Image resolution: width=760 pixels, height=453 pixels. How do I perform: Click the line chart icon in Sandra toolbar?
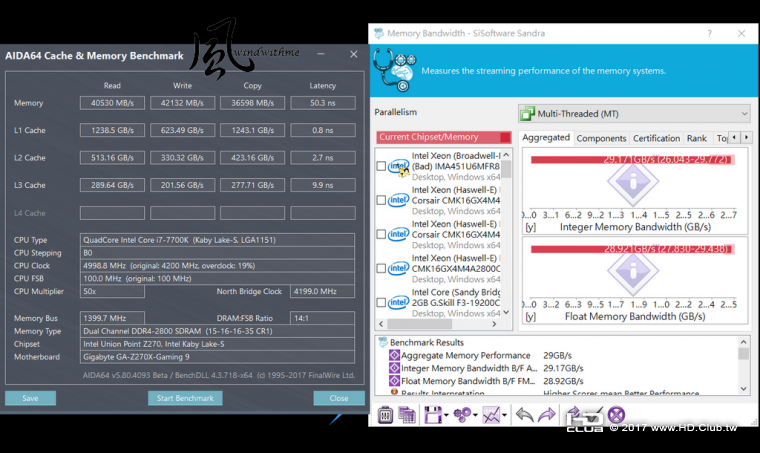491,415
